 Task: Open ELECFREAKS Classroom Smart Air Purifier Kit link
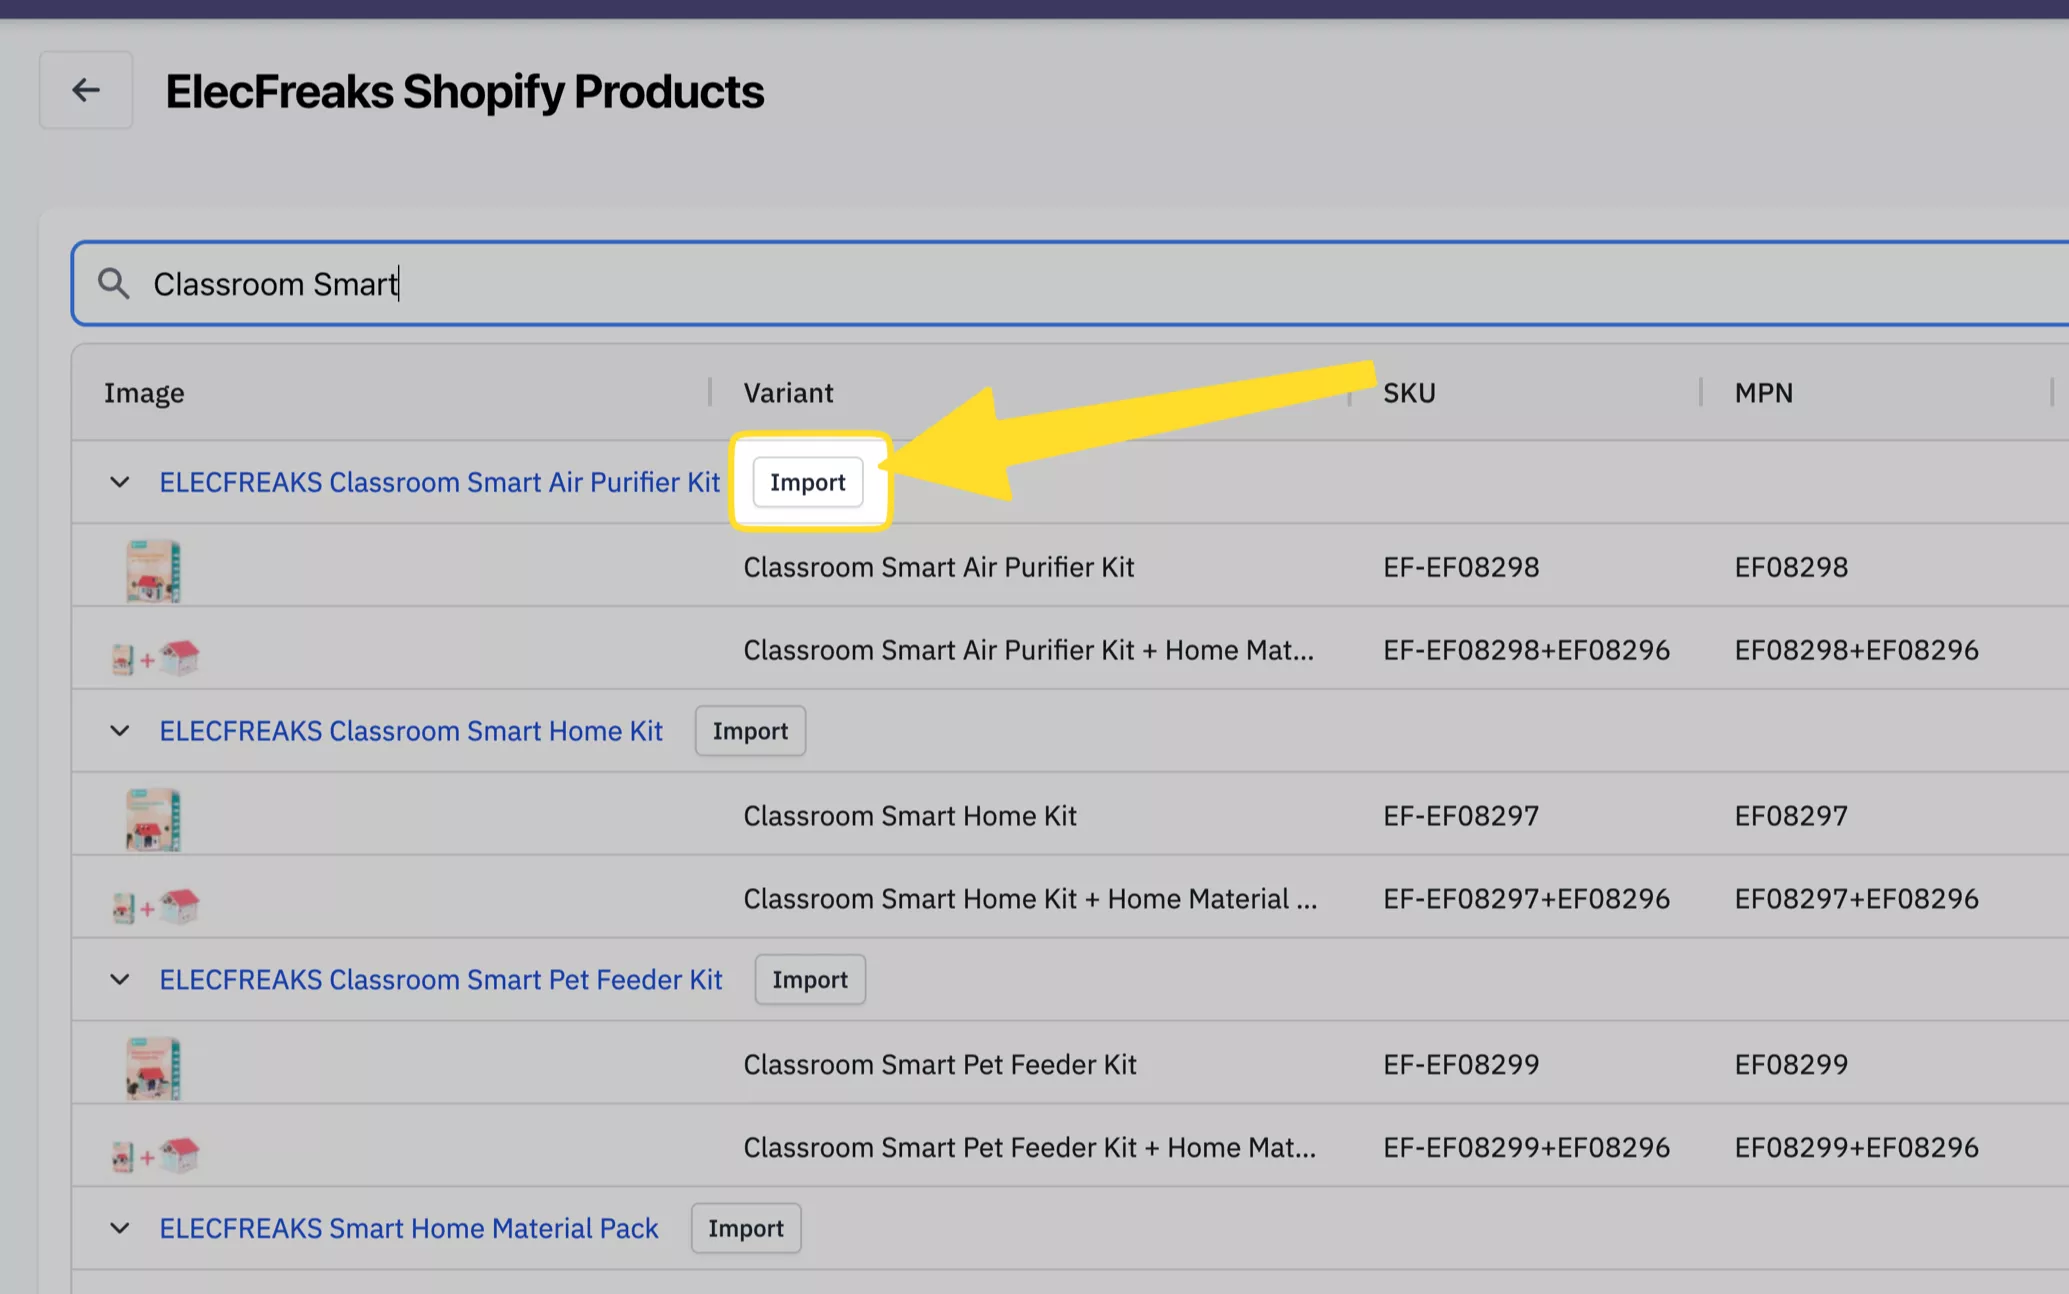(x=440, y=482)
